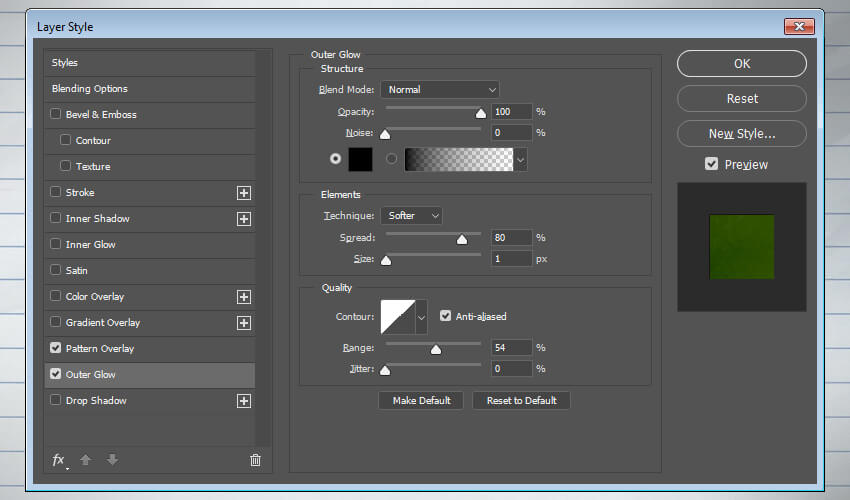
Task: Add another Inner Shadow with plus icon
Action: 244,219
